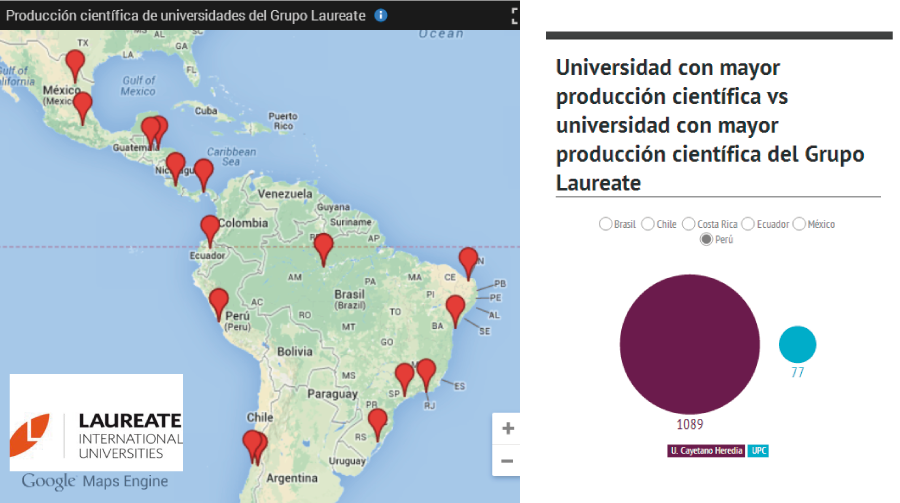Pick the Ecuador radio option

748,224
